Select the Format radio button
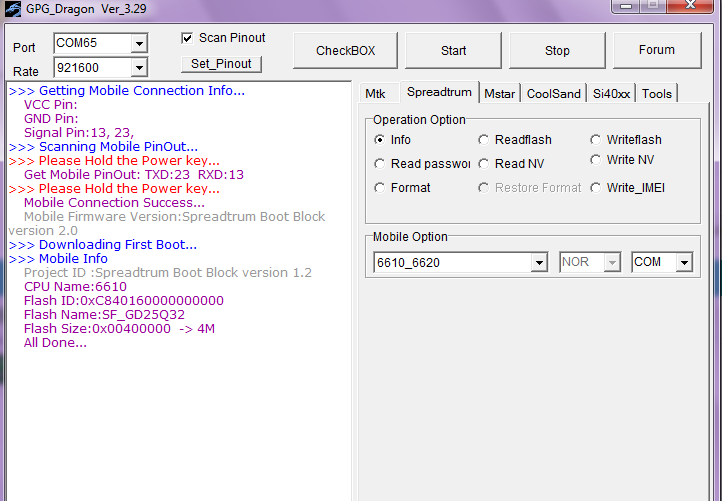The height and width of the screenshot is (501, 722). pyautogui.click(x=379, y=188)
